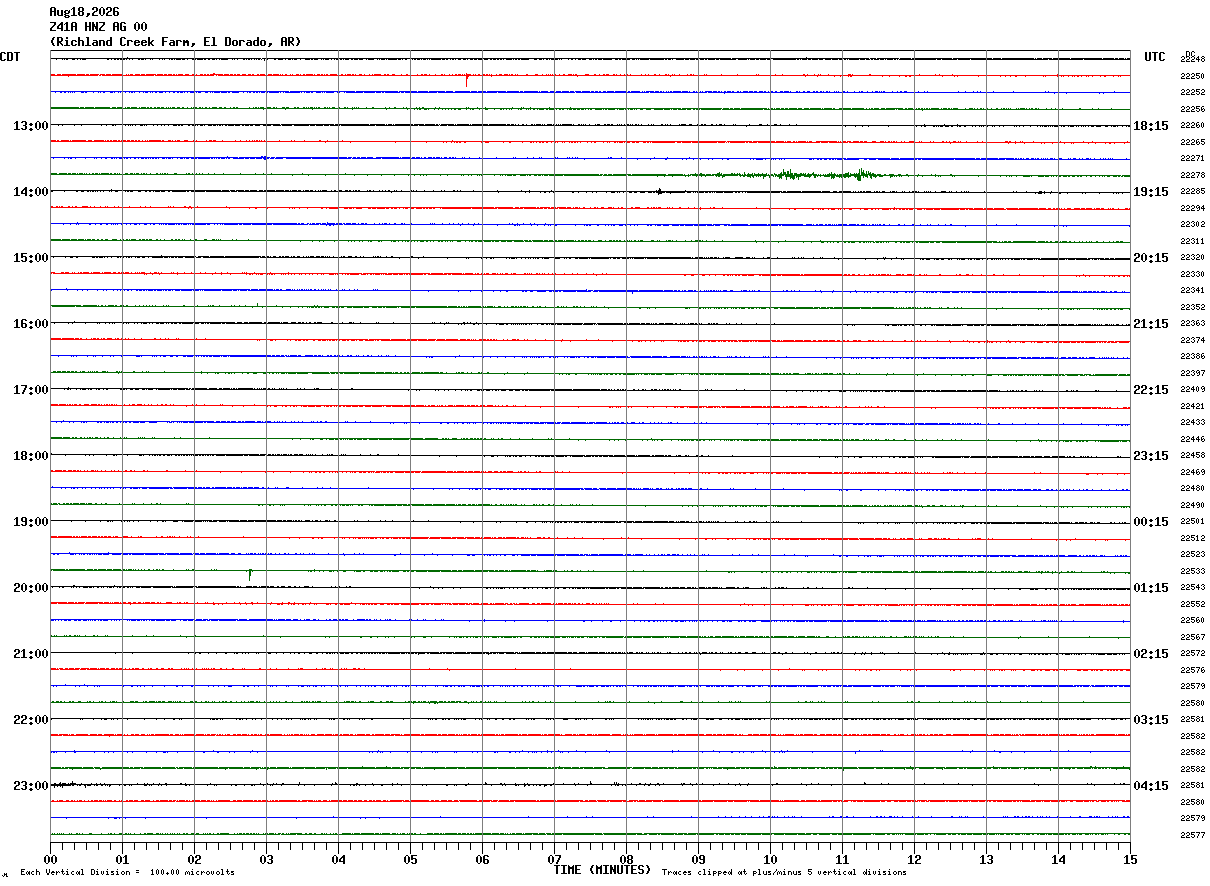
Task: Select the 18:15 UTC time label
Action: click(x=1151, y=125)
